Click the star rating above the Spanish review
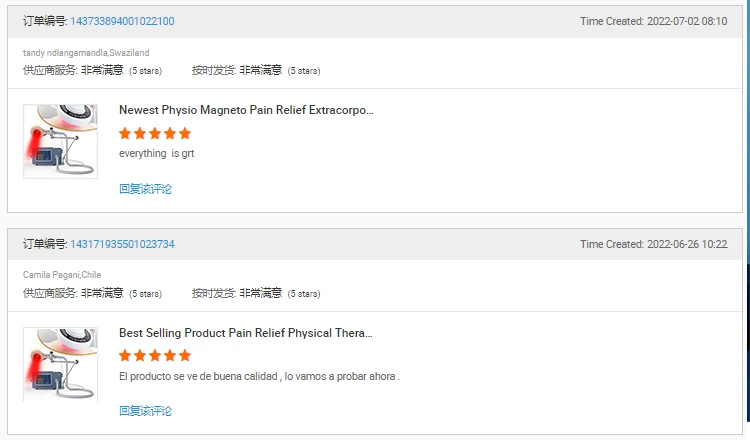 pos(154,356)
